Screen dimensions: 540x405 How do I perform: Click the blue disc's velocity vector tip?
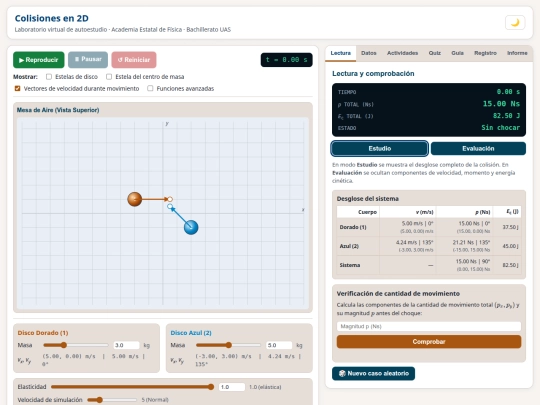click(x=170, y=207)
